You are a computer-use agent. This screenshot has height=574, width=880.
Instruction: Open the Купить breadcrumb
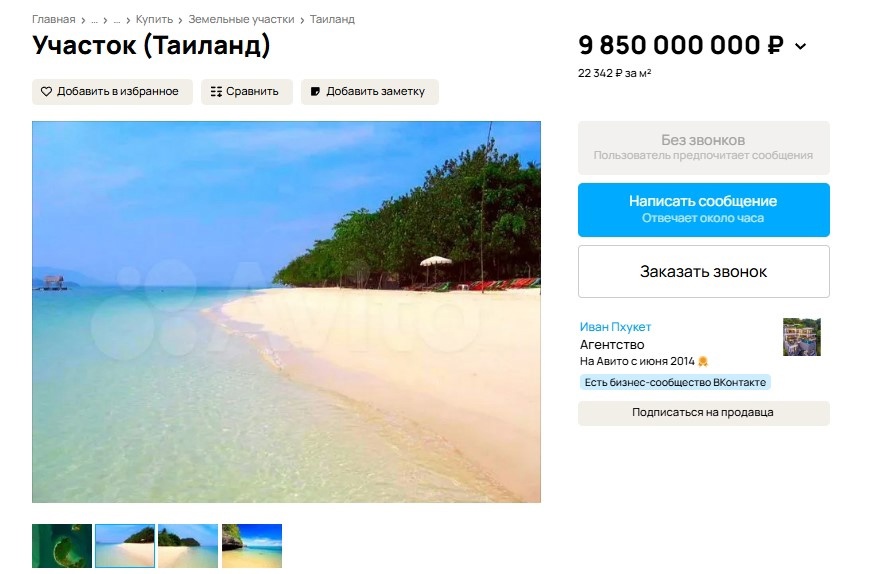[154, 19]
